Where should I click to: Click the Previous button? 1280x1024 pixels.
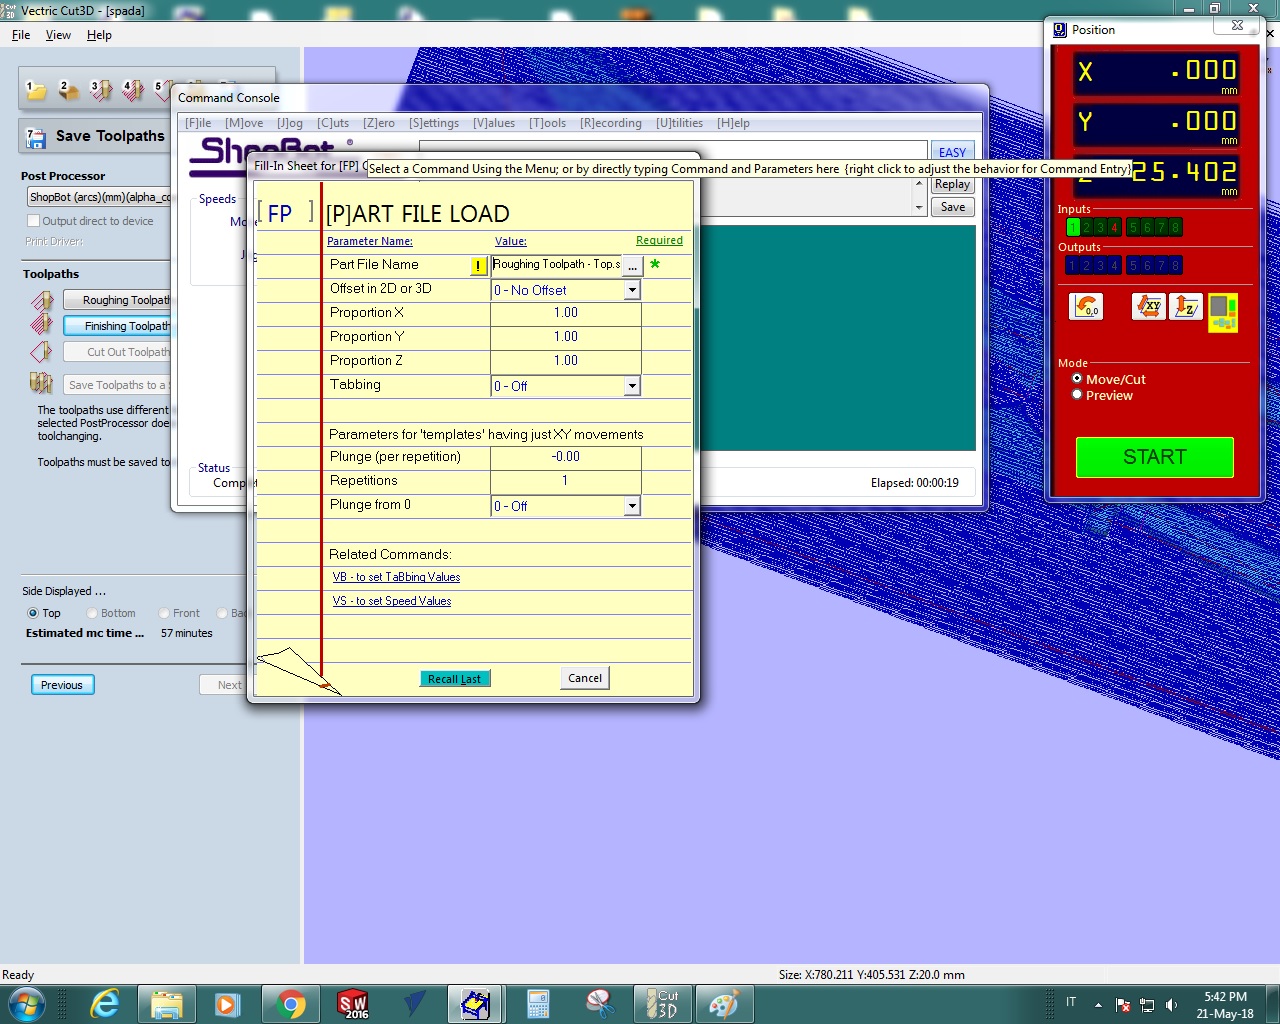click(x=62, y=685)
